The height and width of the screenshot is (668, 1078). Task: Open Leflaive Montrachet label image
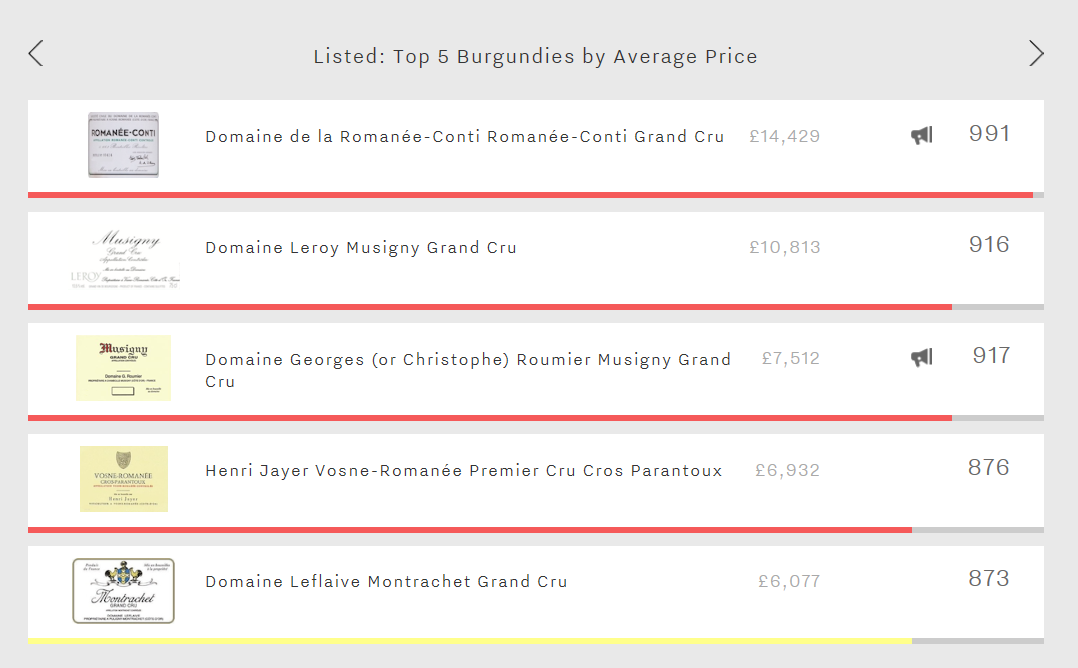(x=124, y=591)
